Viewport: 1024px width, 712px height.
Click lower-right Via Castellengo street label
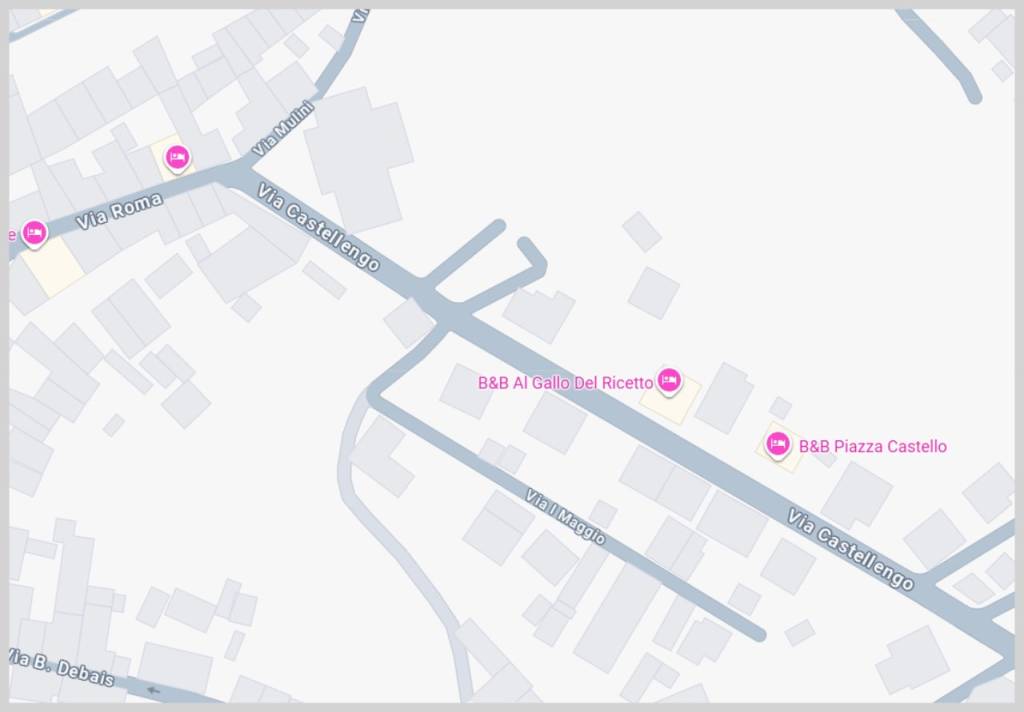(850, 549)
